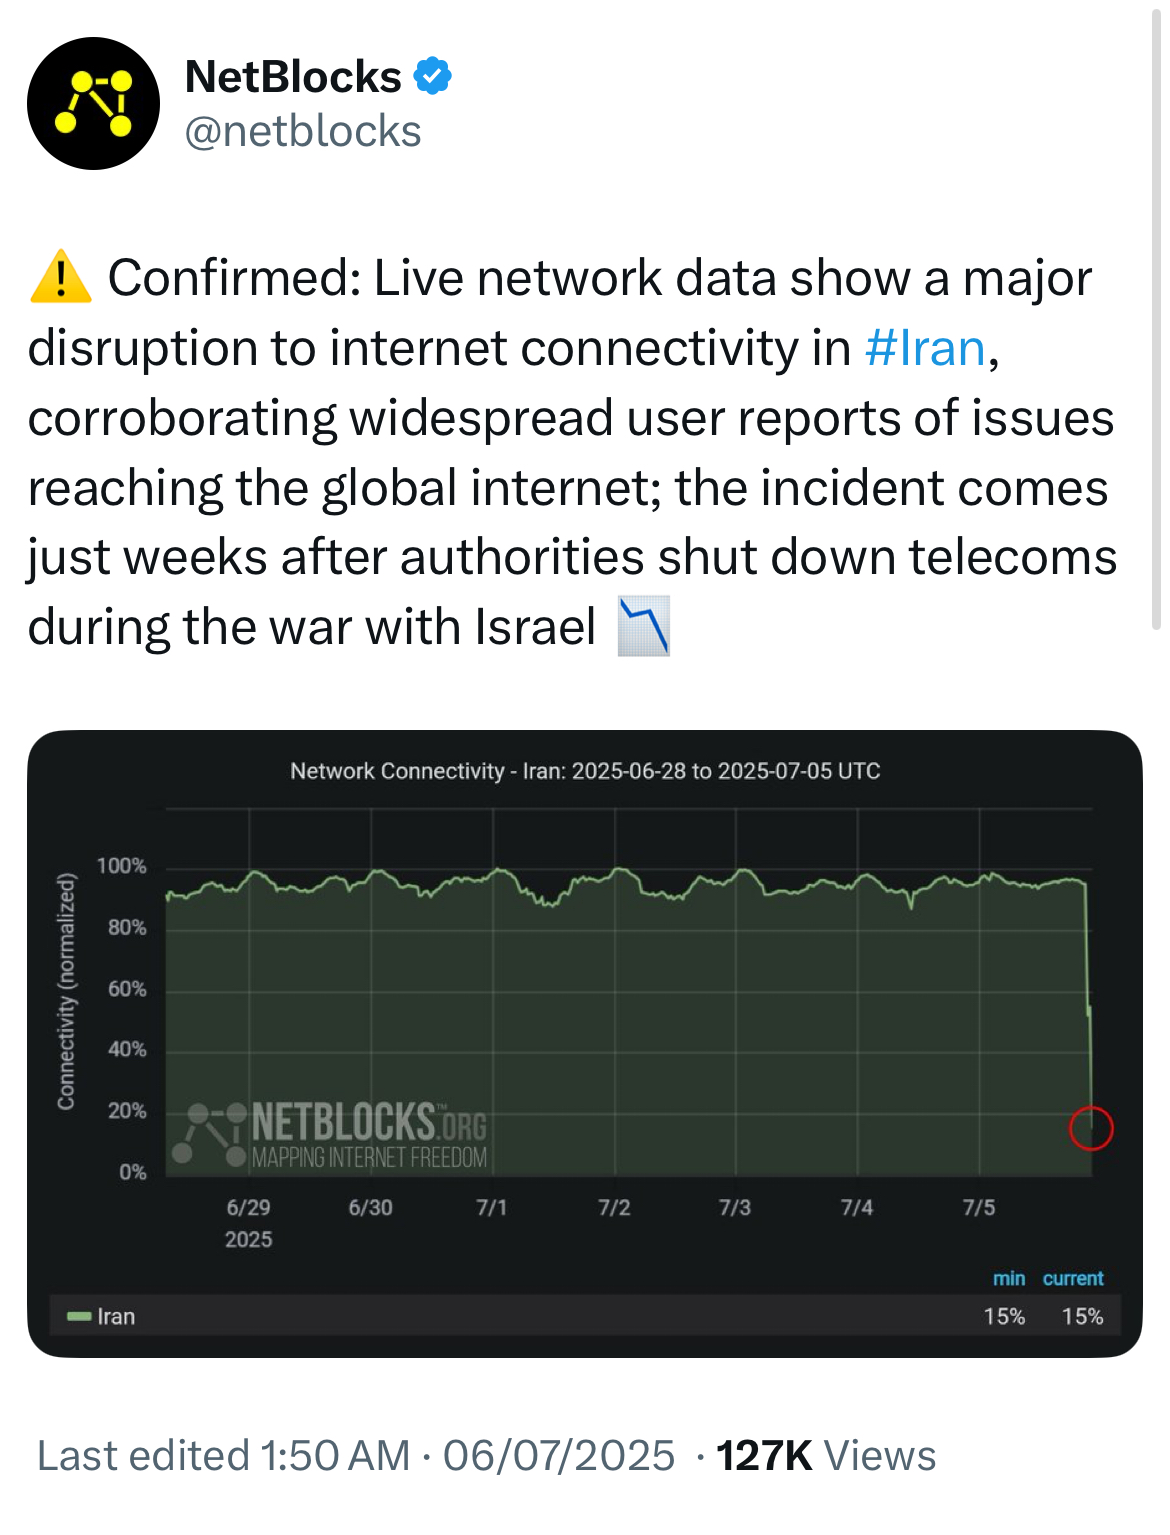Click the "Last edited" label
Screen dimensions: 1170x1535
(143, 1456)
